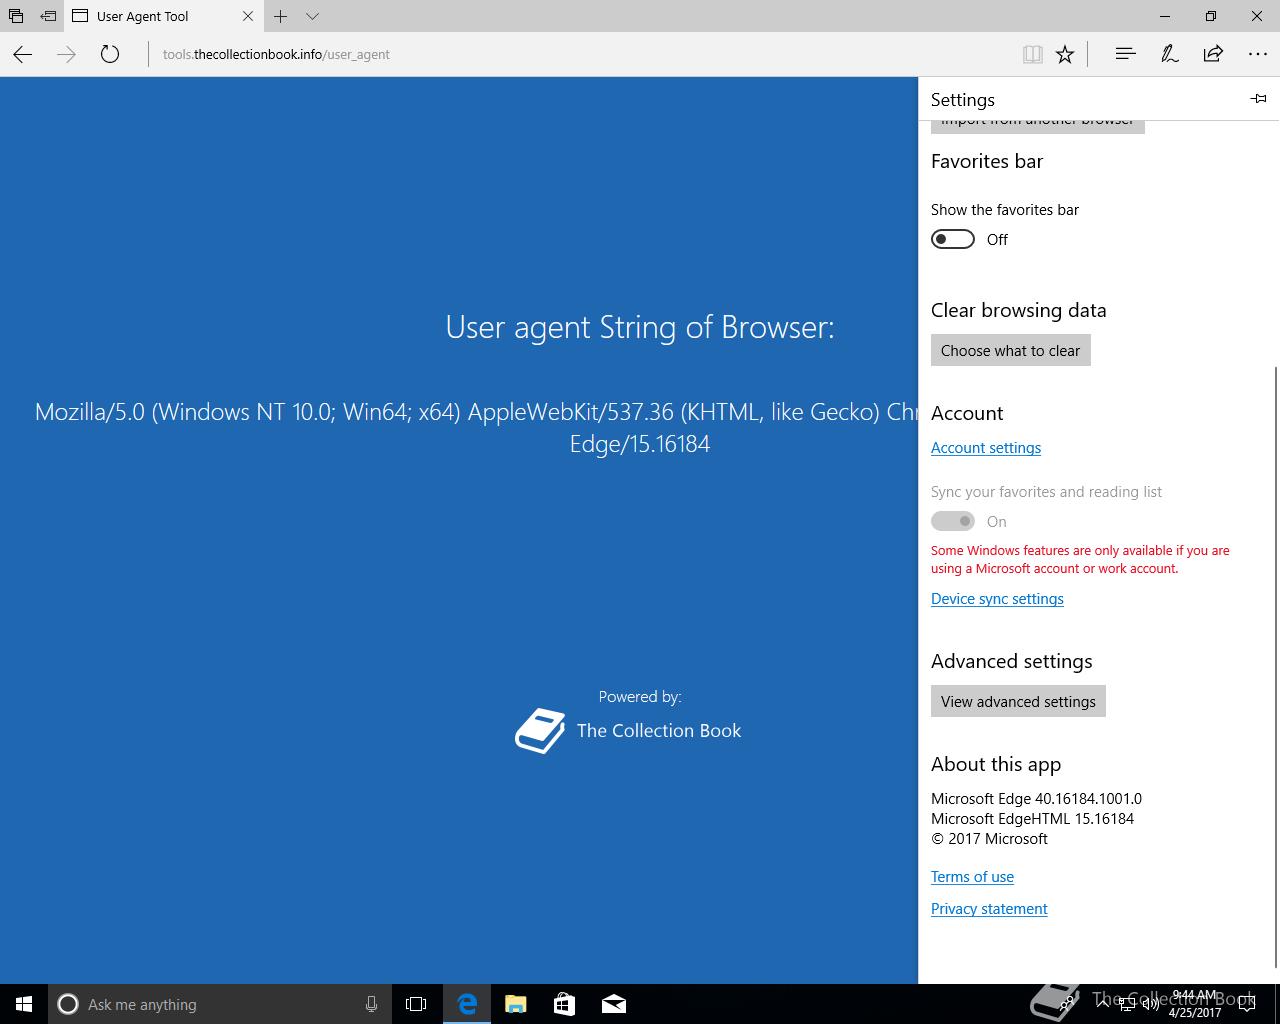Open a new tab plus button

click(x=281, y=16)
